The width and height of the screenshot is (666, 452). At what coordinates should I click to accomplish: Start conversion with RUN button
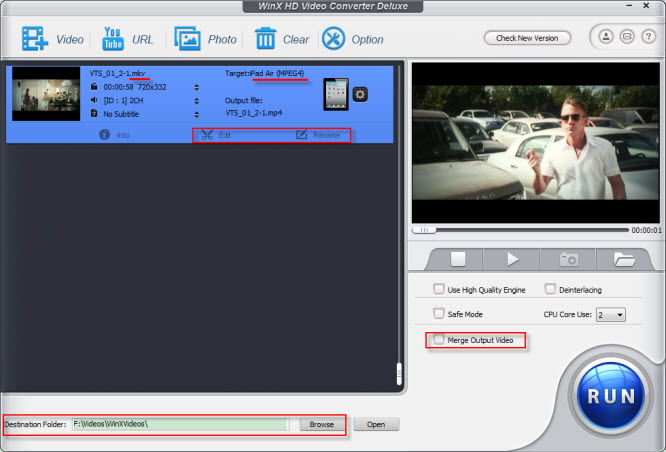click(611, 396)
